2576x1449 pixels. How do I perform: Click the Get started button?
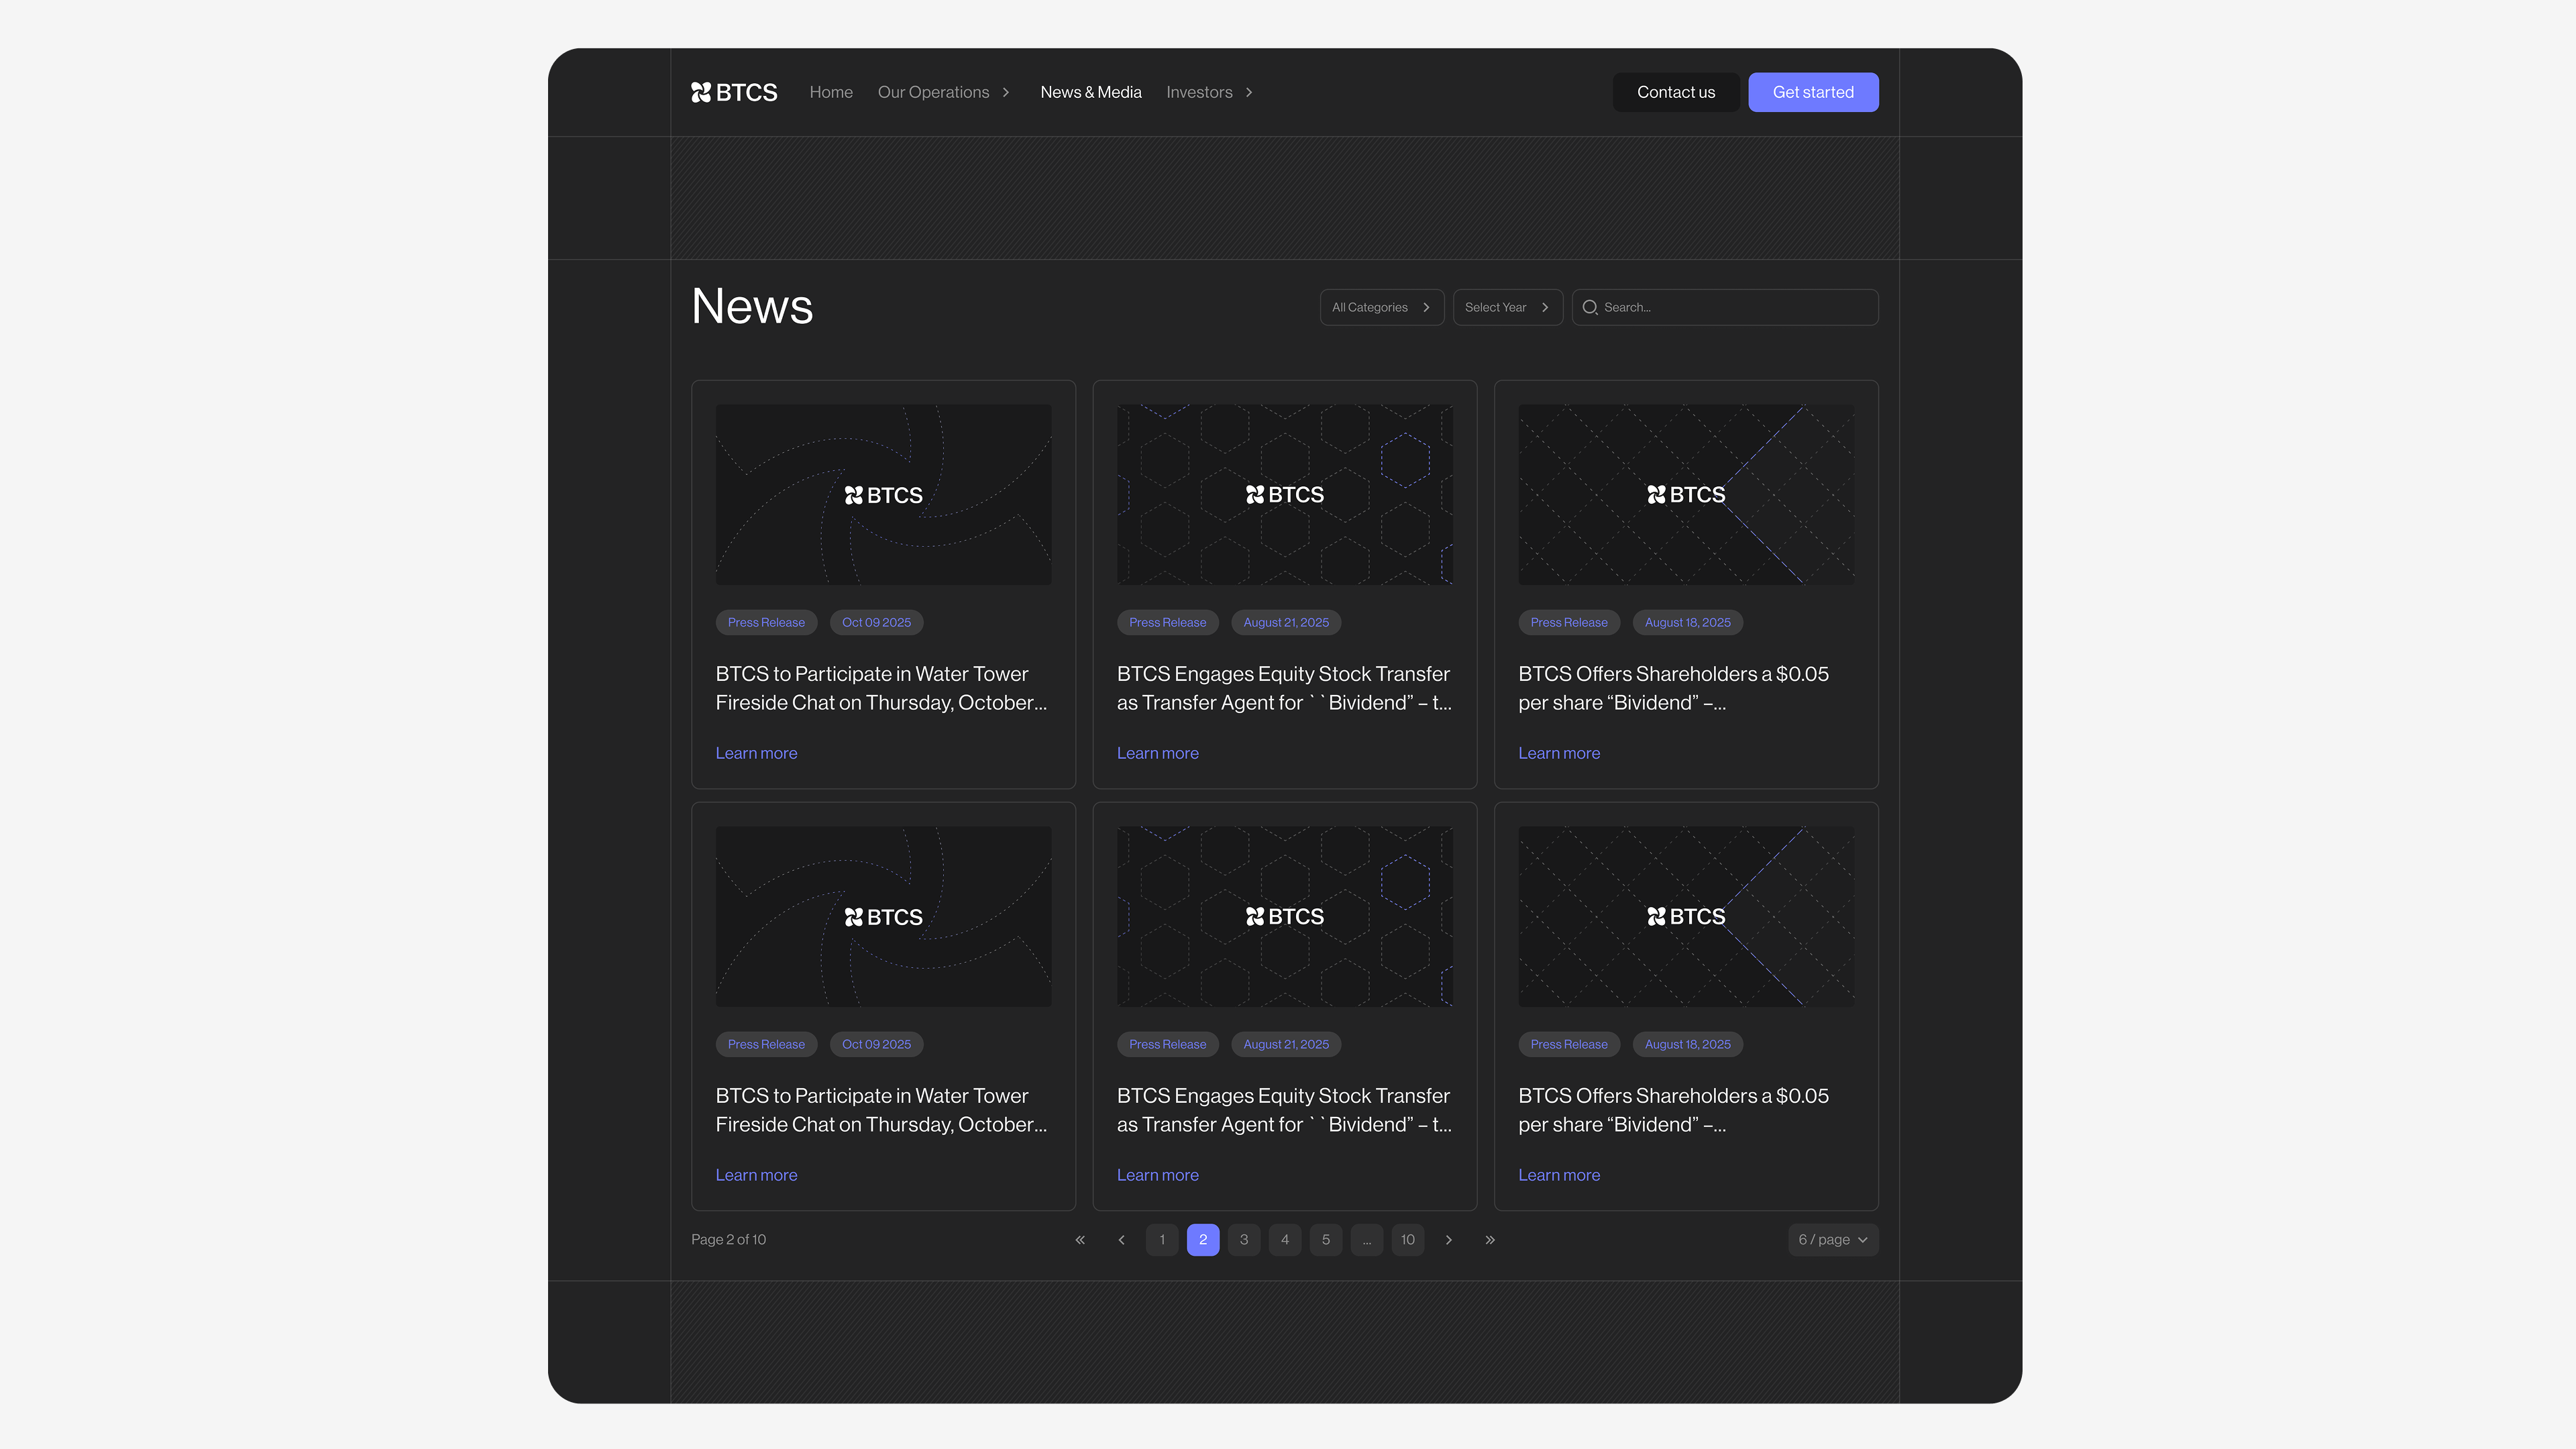(x=1813, y=92)
